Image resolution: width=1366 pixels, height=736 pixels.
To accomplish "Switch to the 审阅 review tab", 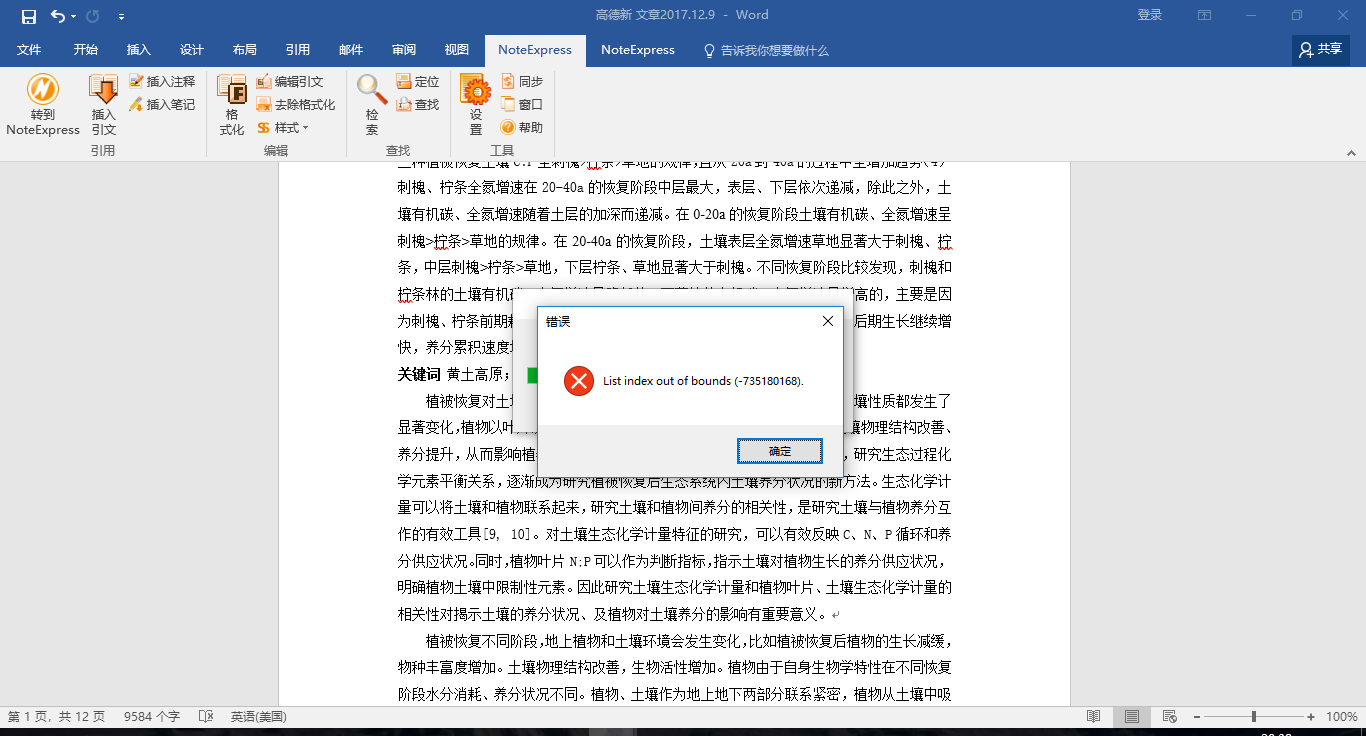I will pyautogui.click(x=404, y=50).
